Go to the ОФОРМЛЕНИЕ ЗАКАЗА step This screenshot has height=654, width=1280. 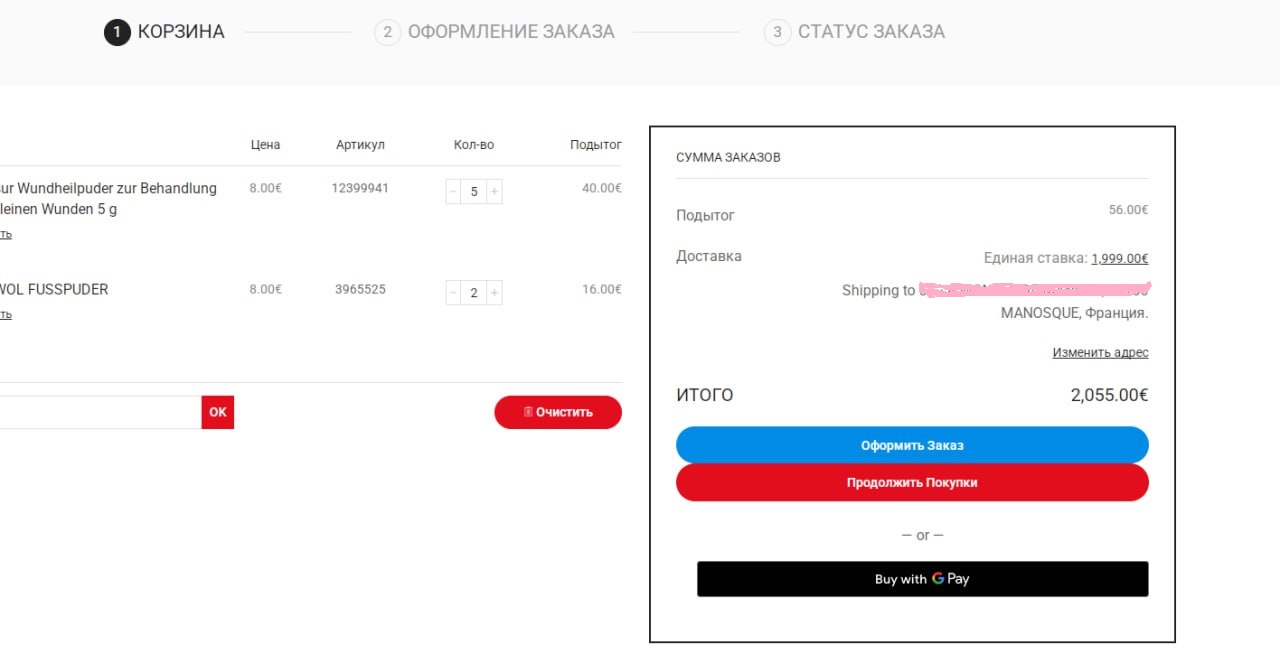tap(510, 32)
